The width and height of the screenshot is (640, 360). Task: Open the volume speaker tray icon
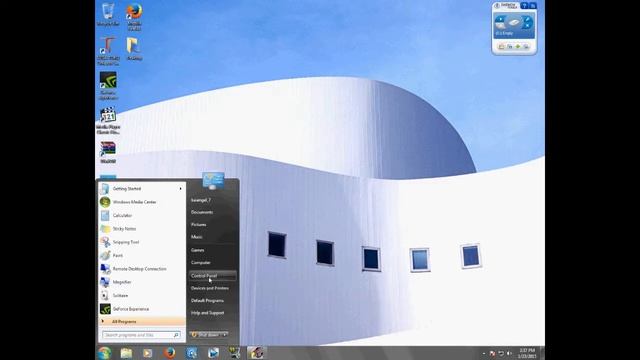(x=509, y=353)
